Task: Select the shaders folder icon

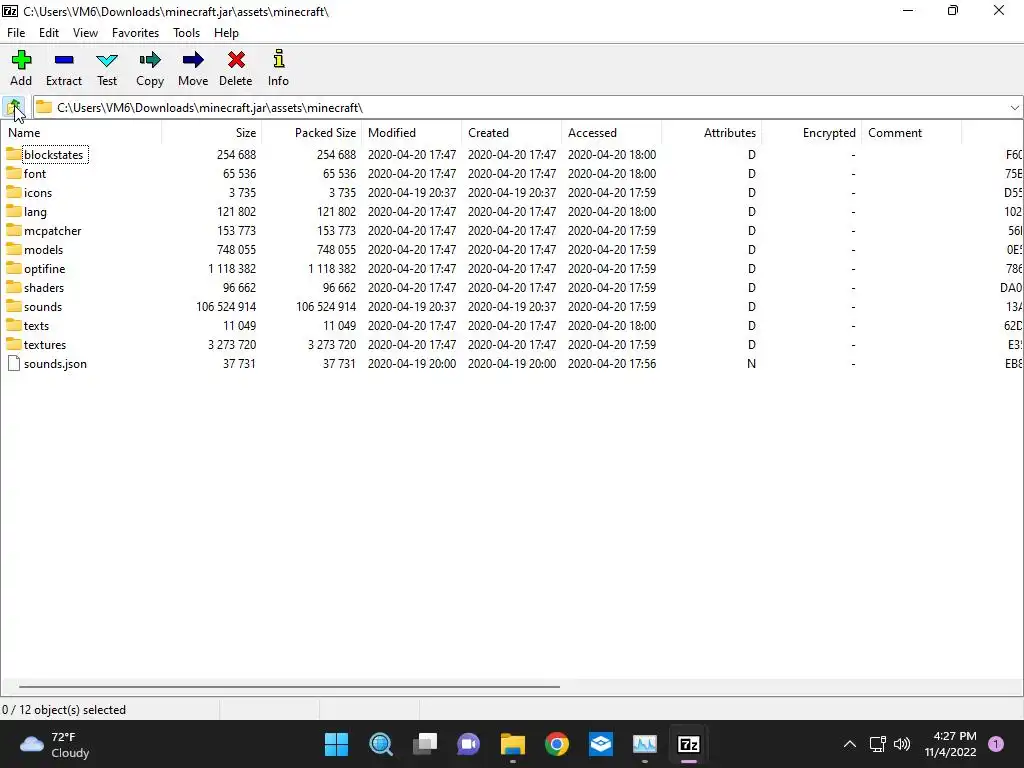Action: (x=14, y=287)
